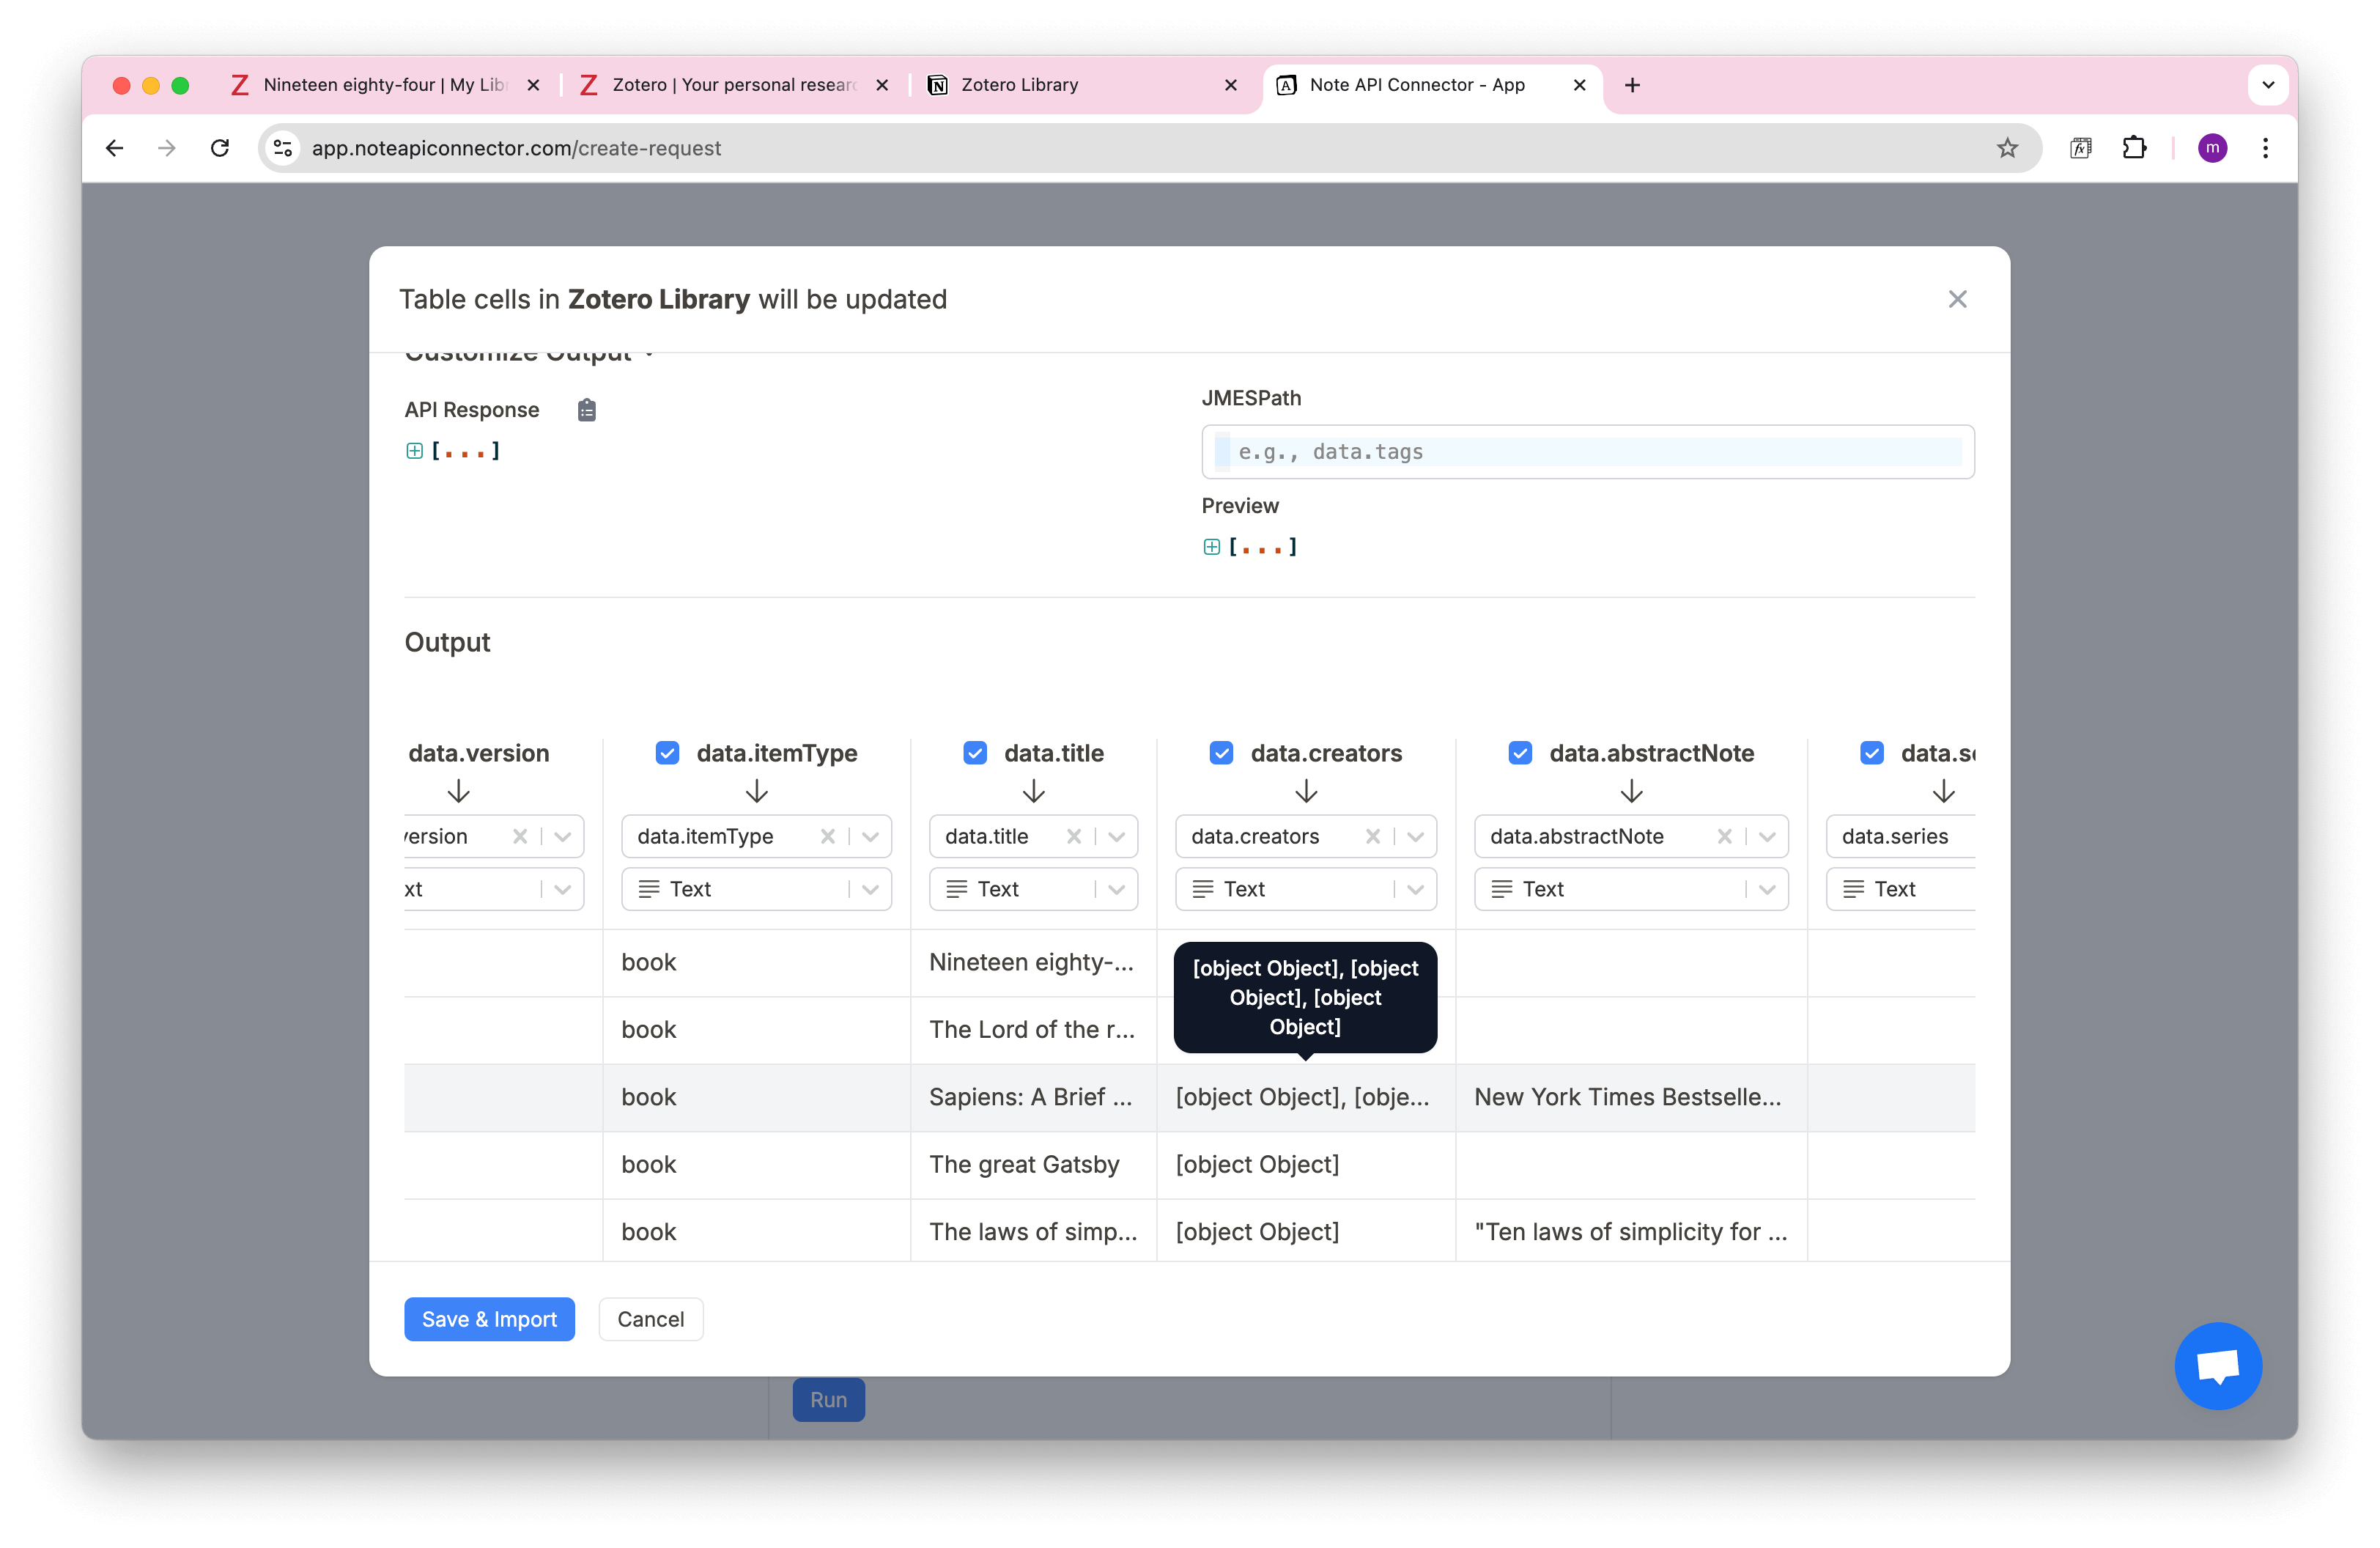Go back in browser history
The image size is (2380, 1548).
115,148
